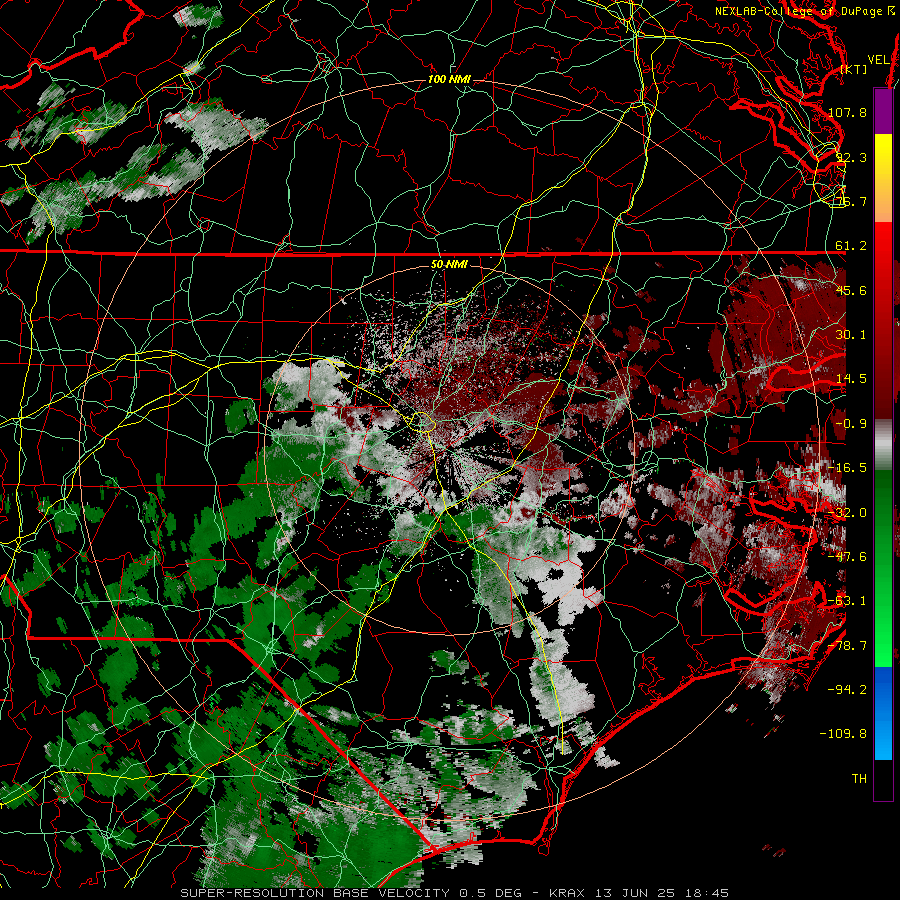Click the blue segment of the color bar

tap(883, 713)
